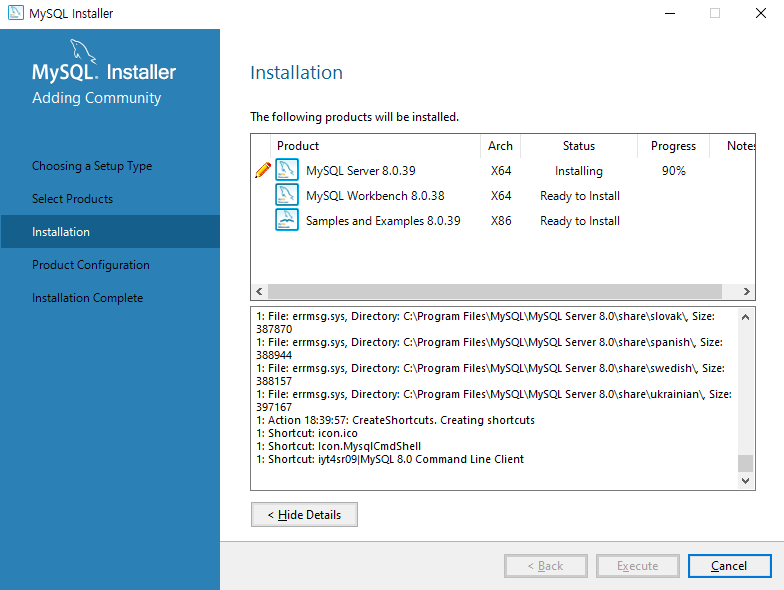Click the Icon.MysqlCmdShell shortcut log line
This screenshot has width=784, height=590.
coord(338,446)
